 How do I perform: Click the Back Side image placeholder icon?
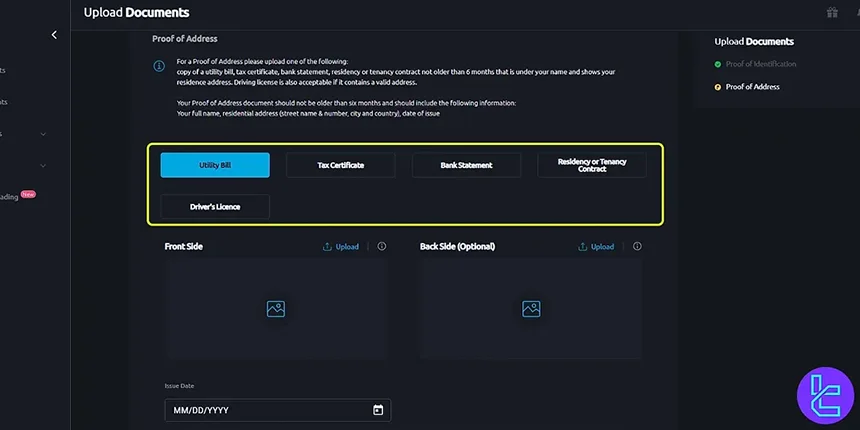[531, 309]
